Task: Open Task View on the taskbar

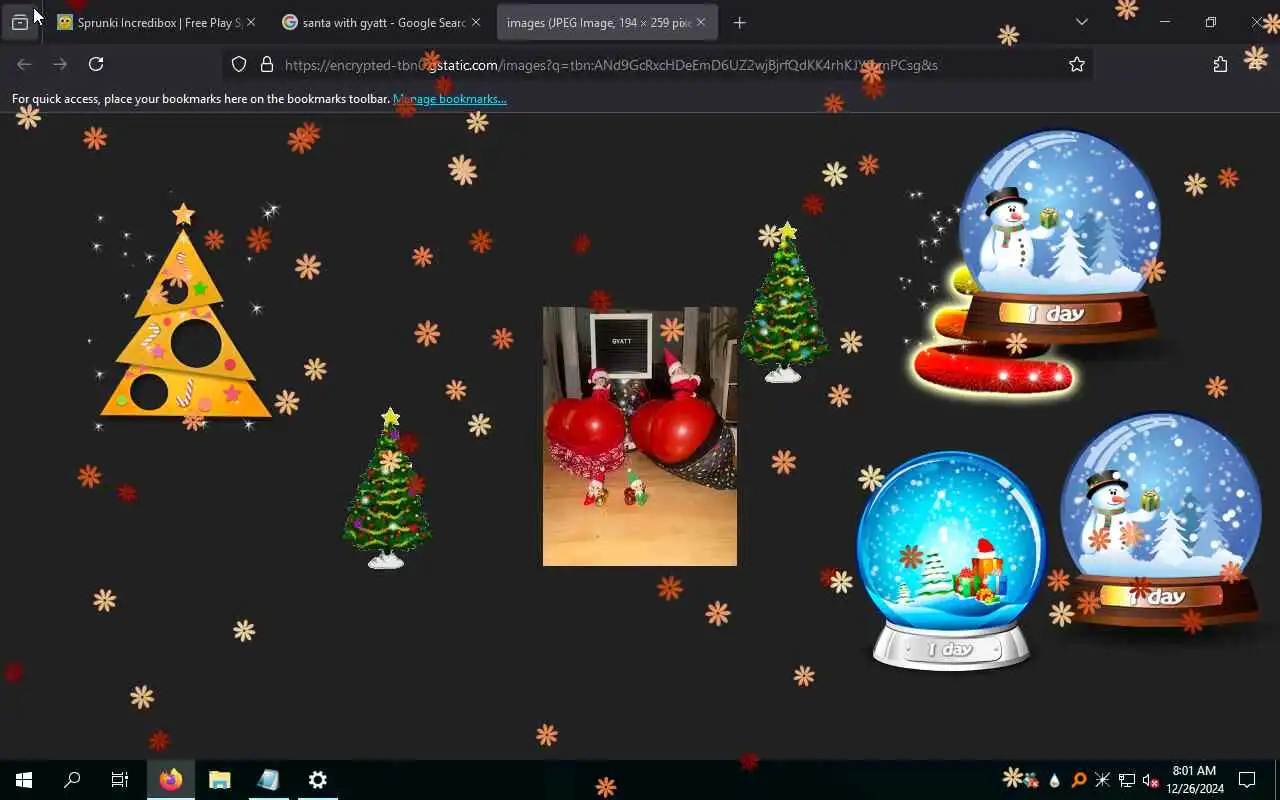Action: [120, 780]
